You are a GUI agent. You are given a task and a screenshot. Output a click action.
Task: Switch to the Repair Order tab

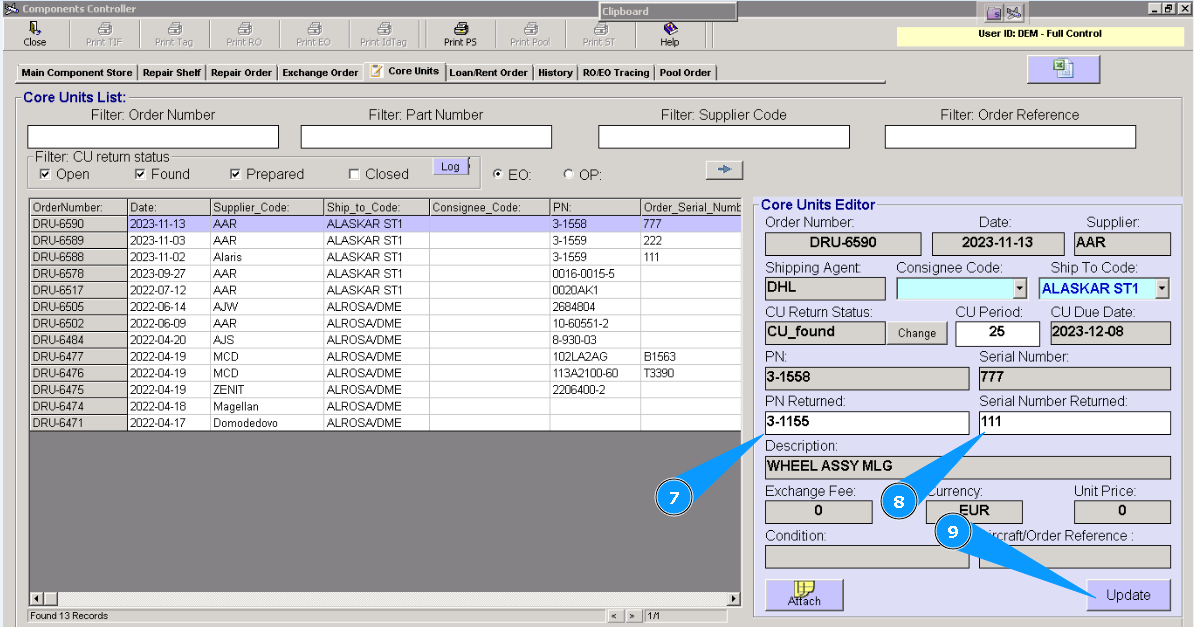(241, 73)
